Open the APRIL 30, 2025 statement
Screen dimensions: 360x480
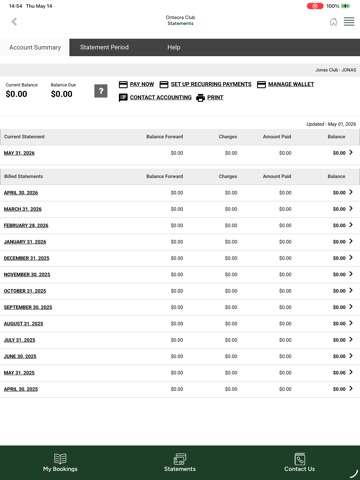[21, 389]
